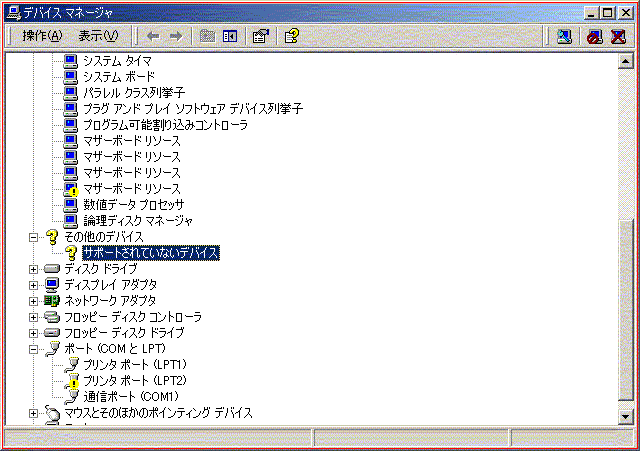The height and width of the screenshot is (451, 640).
Task: Open the 操作(A) menu
Action: click(42, 36)
